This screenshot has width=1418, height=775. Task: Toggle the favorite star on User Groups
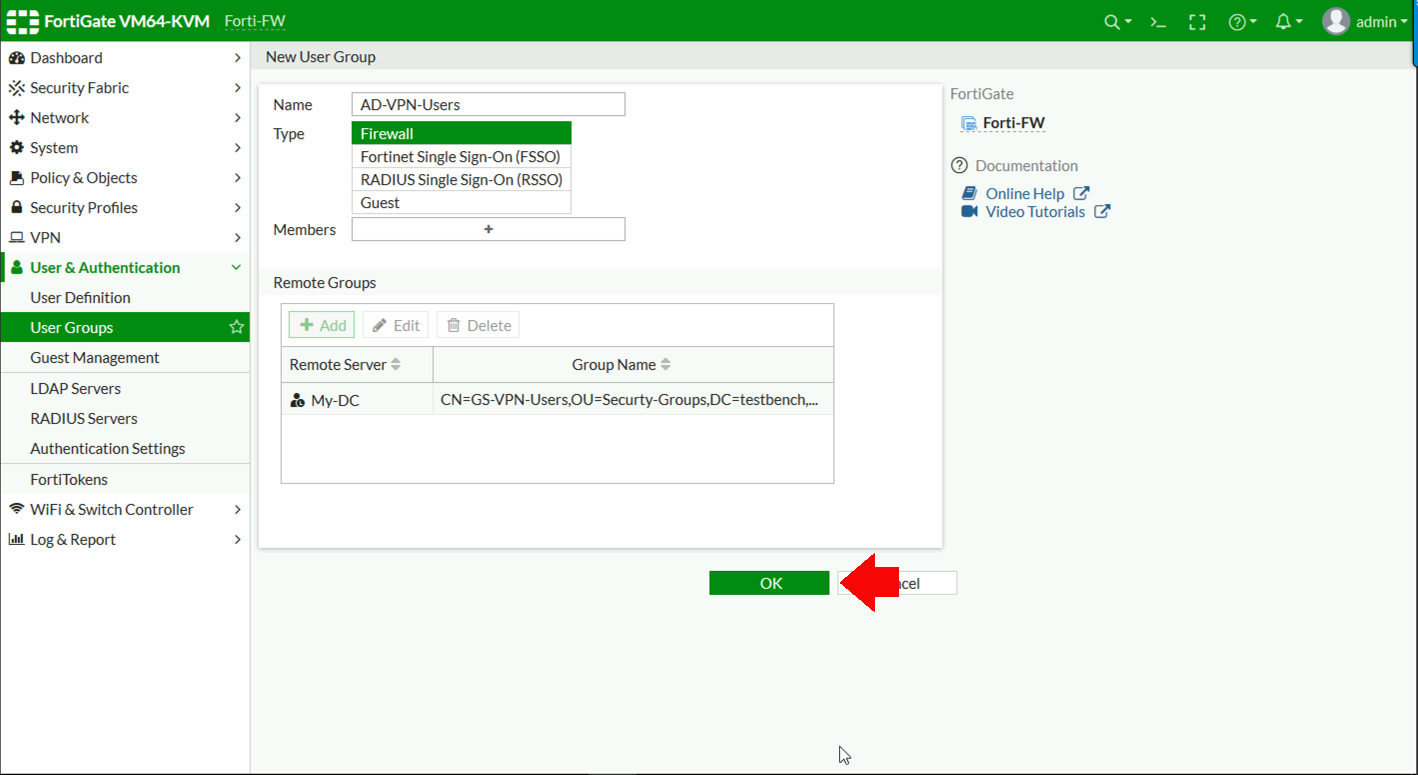236,326
